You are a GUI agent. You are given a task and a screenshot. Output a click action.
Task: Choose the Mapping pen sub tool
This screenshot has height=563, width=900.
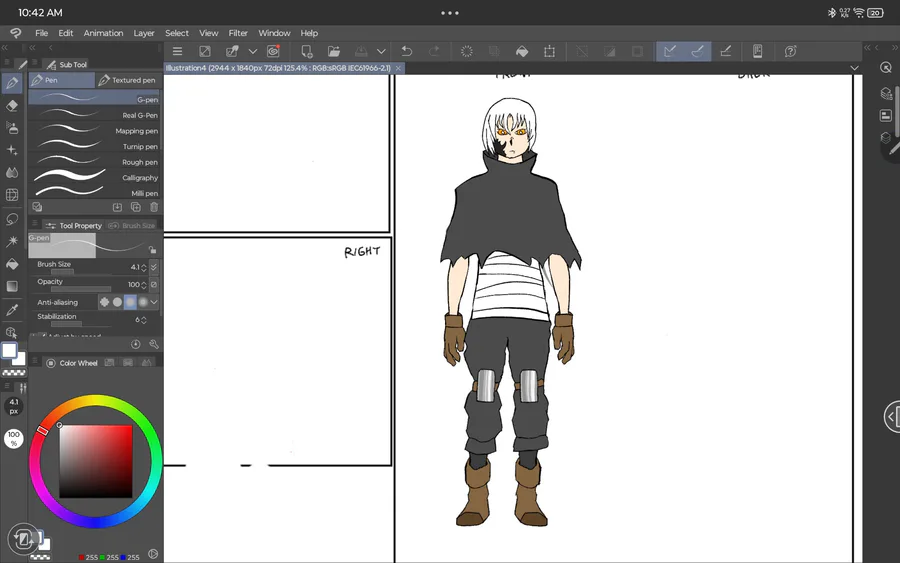point(95,131)
